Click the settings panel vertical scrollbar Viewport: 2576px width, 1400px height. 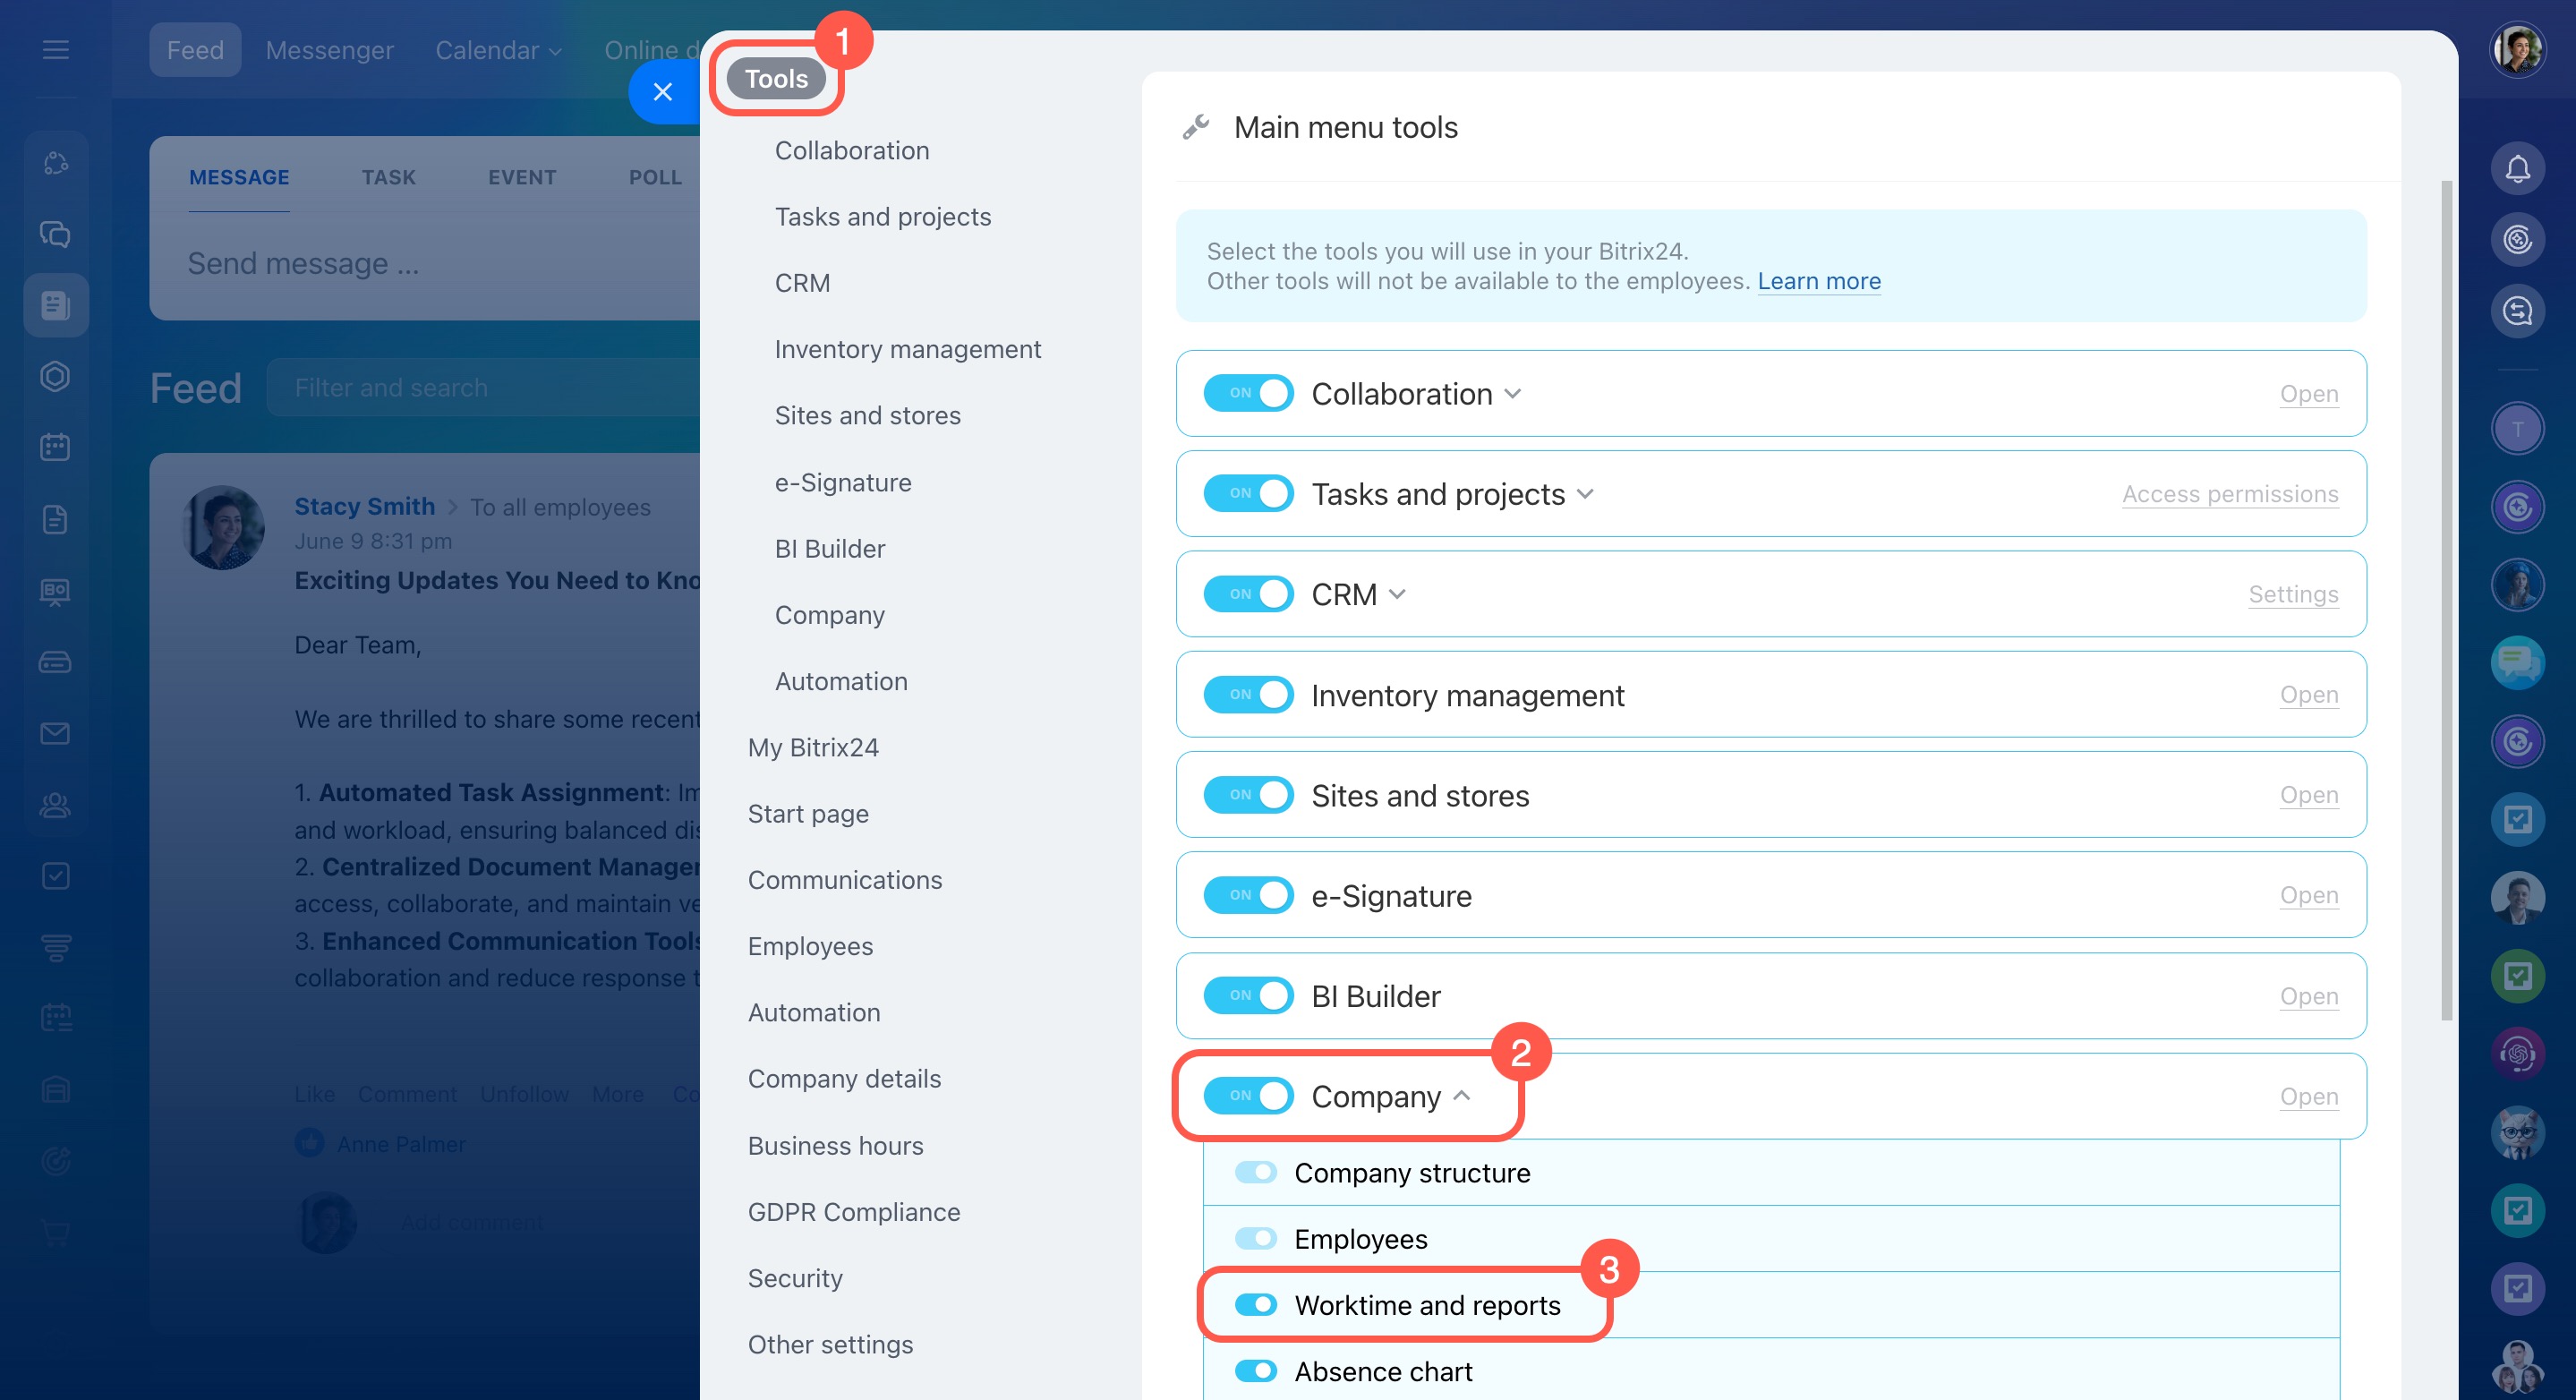2446,600
